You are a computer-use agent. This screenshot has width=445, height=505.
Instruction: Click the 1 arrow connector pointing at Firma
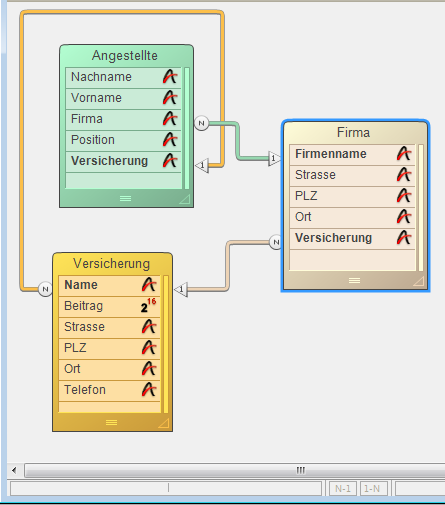point(274,158)
